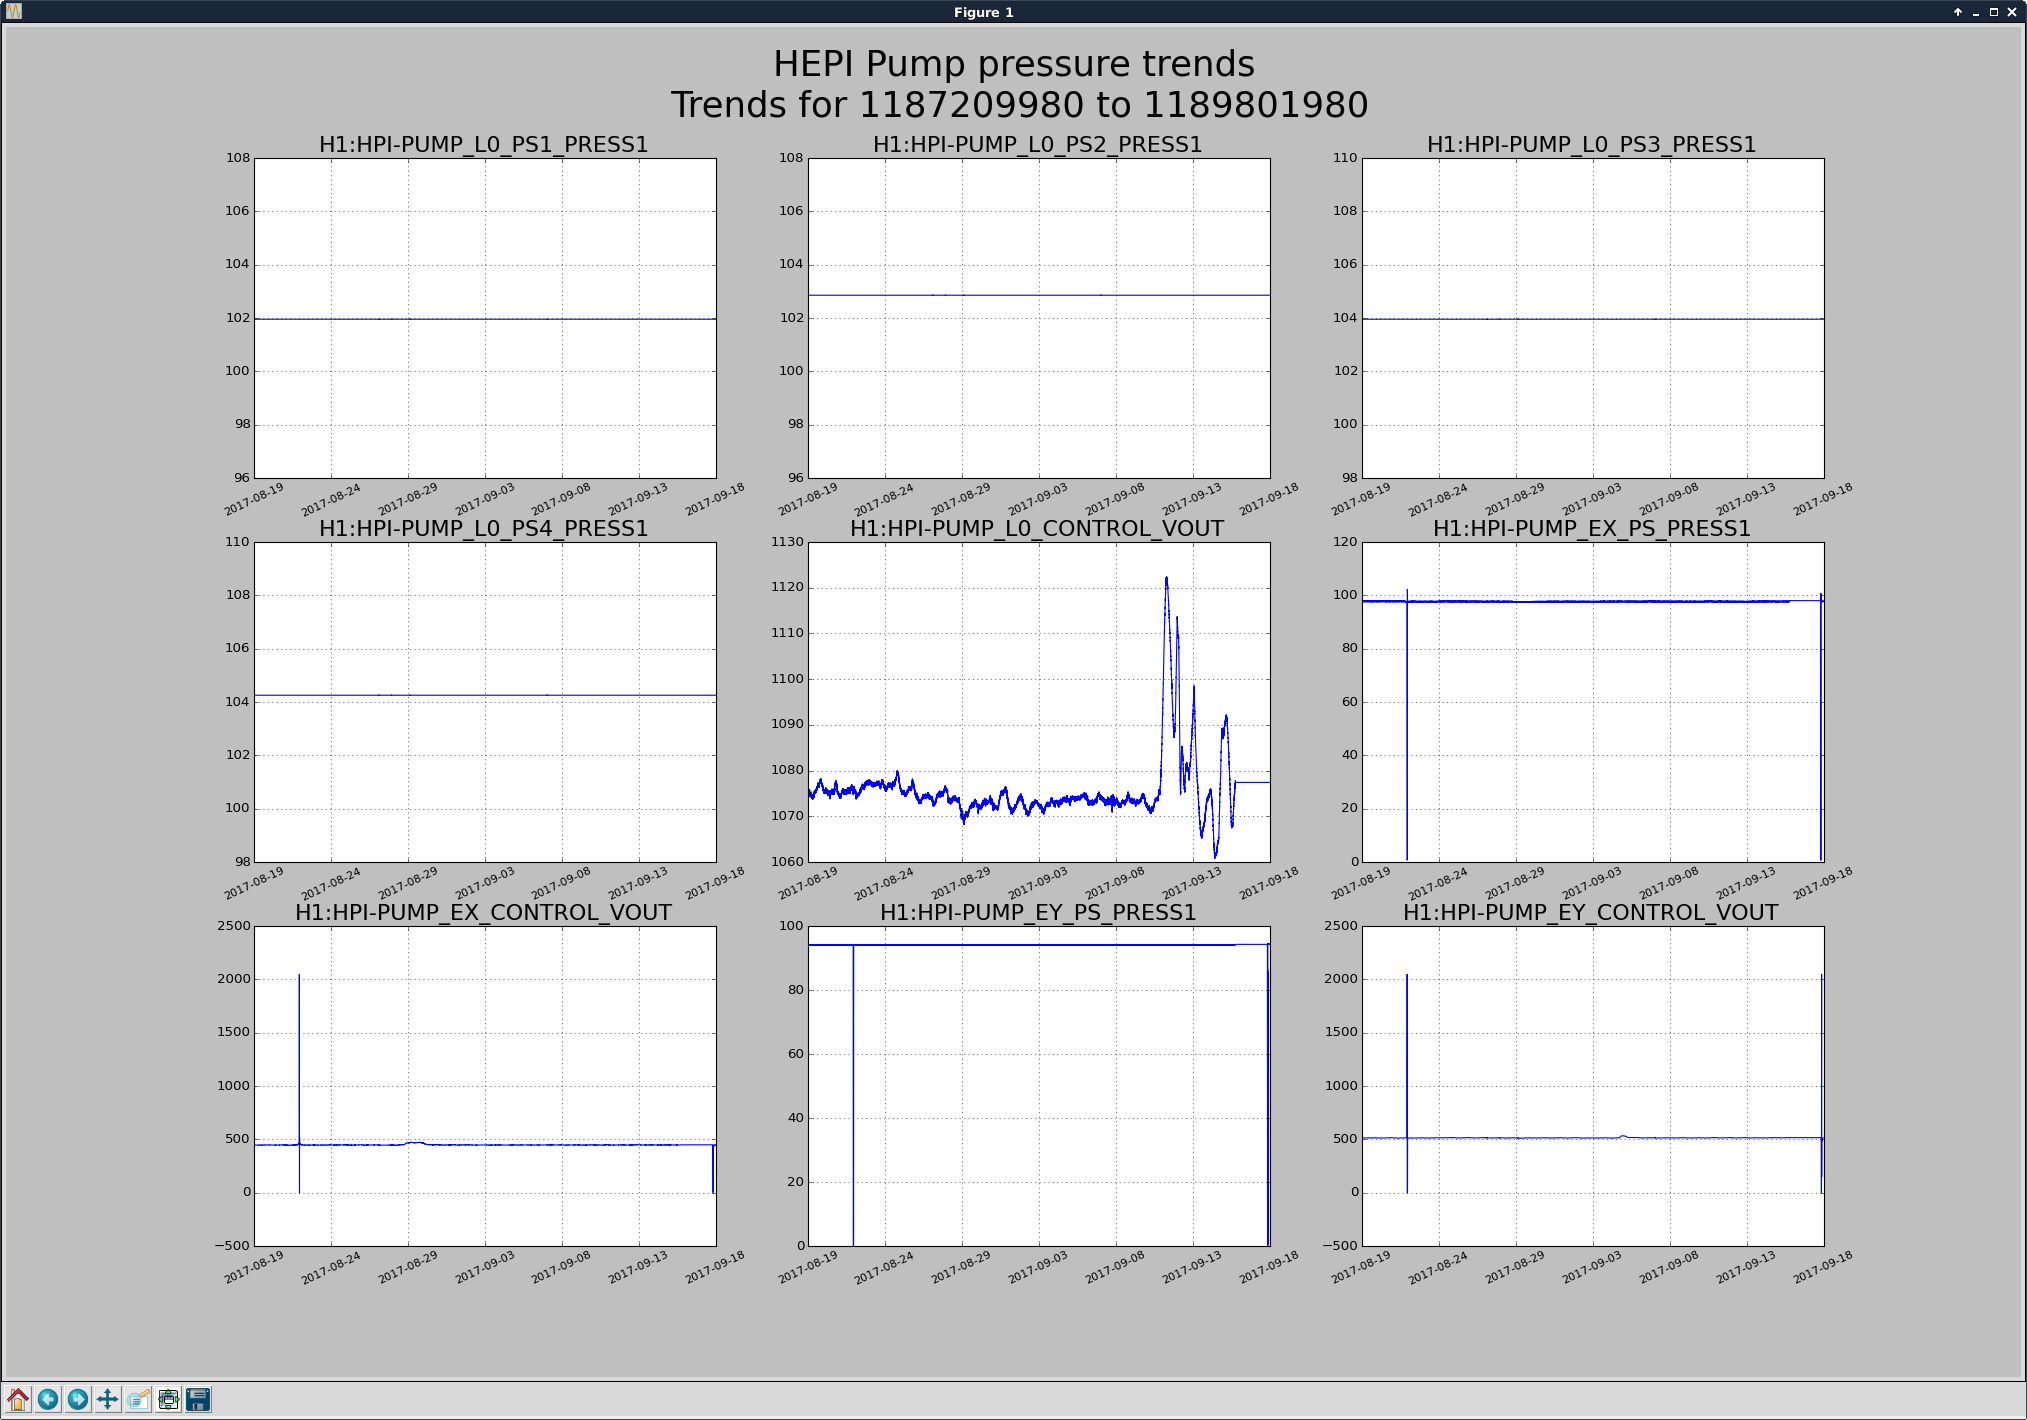Click the 2017-09-03 x-axis label under L0_PS1_PRESS1
Screen dimensions: 2027x1420
pos(484,499)
